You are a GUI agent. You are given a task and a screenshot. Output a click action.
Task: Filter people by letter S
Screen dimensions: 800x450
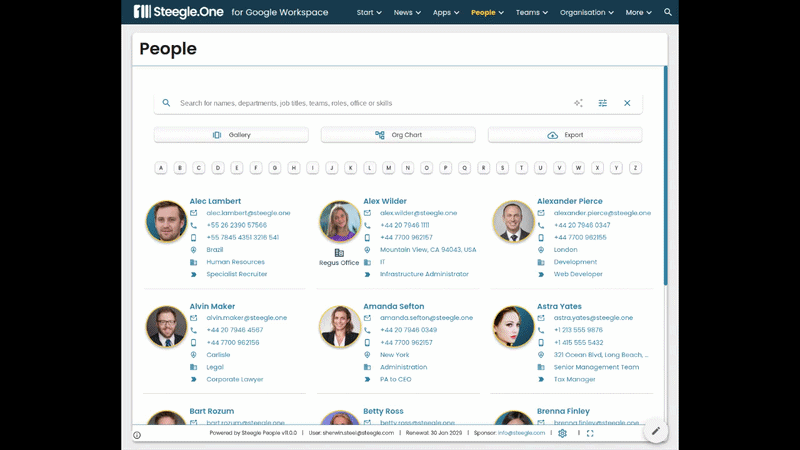(503, 167)
